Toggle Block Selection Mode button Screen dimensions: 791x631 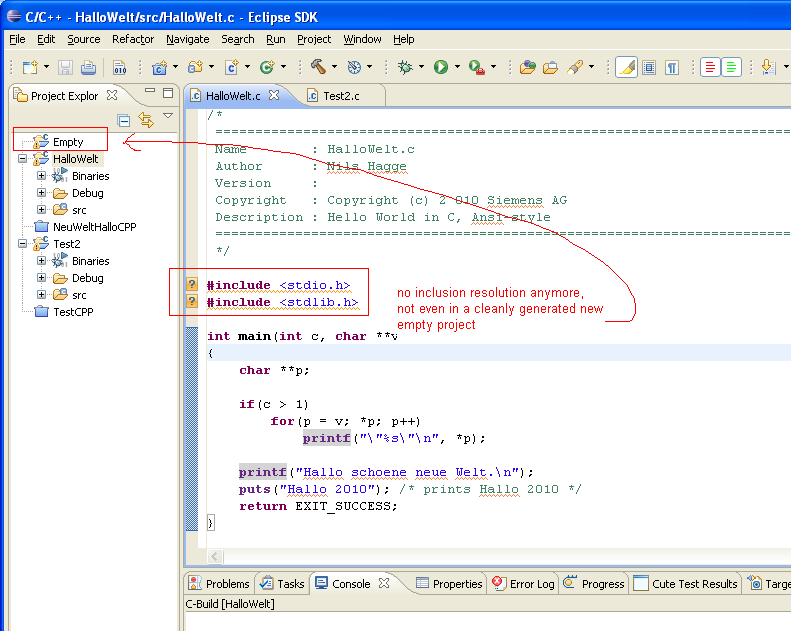[x=649, y=67]
